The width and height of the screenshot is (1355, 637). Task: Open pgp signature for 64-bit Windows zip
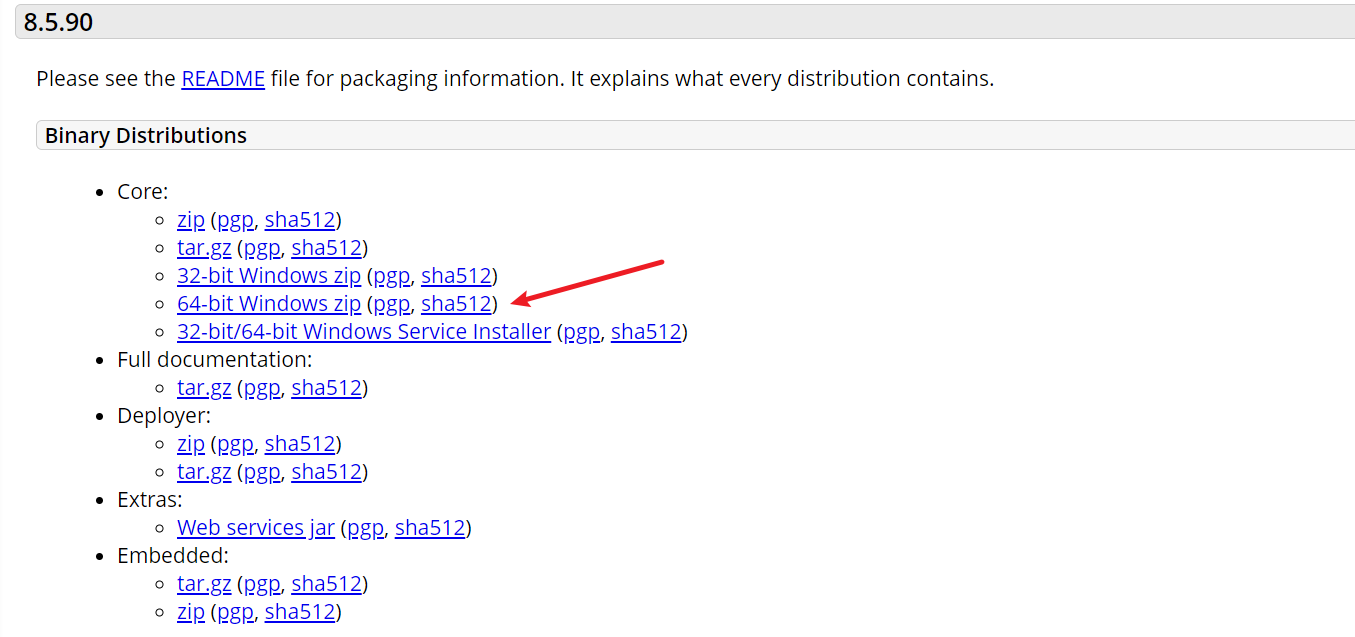tap(392, 304)
